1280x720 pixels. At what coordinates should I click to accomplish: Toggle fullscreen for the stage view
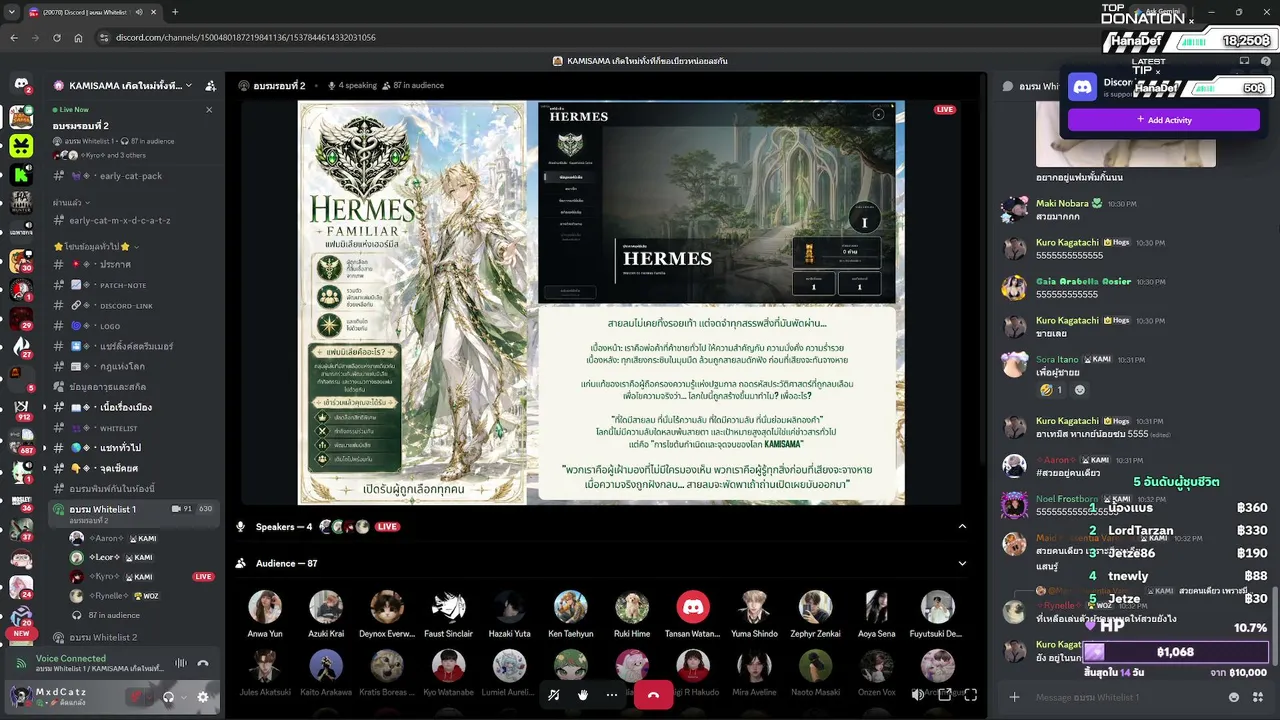pyautogui.click(x=970, y=695)
